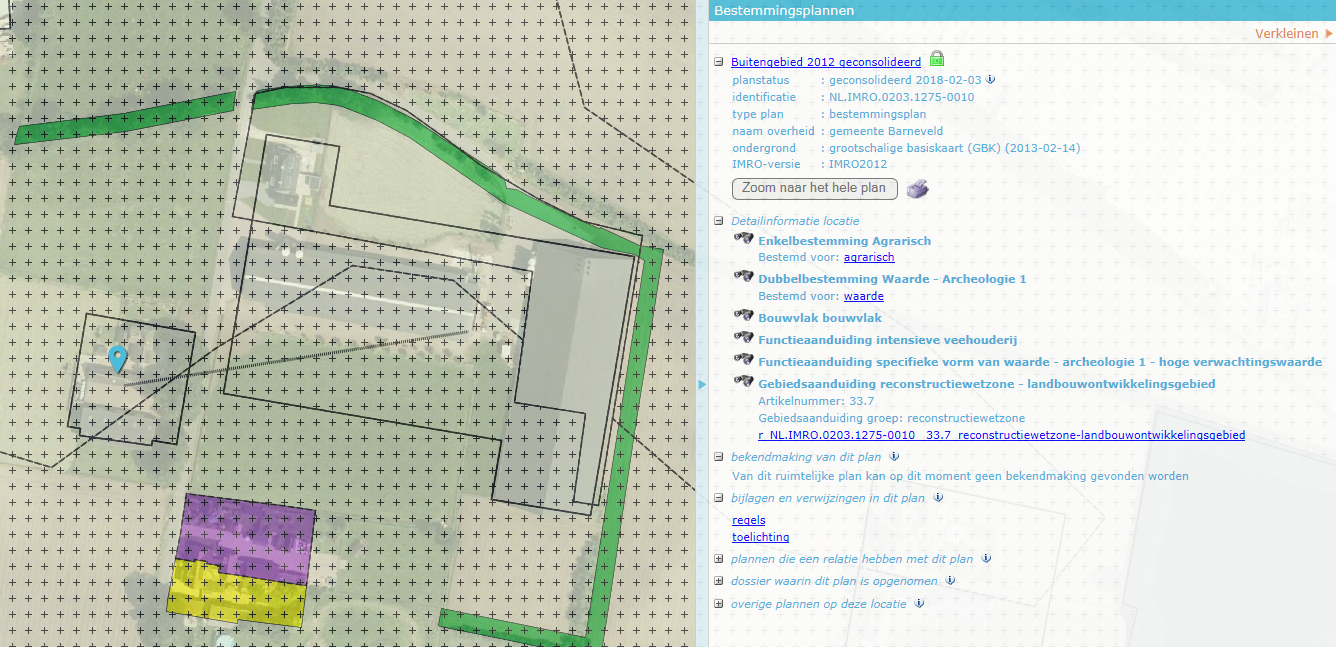
Task: Click the Bestemmingsplannen panel title
Action: (x=784, y=10)
